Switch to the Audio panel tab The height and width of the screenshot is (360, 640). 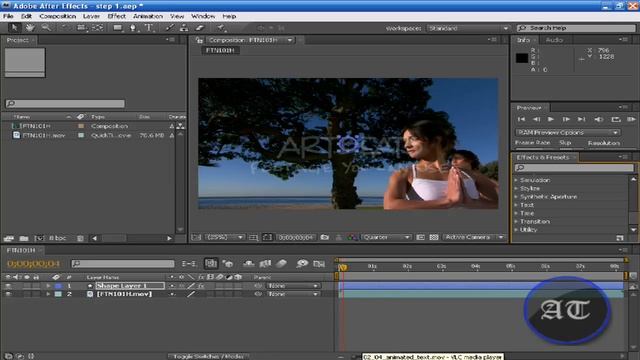(554, 40)
